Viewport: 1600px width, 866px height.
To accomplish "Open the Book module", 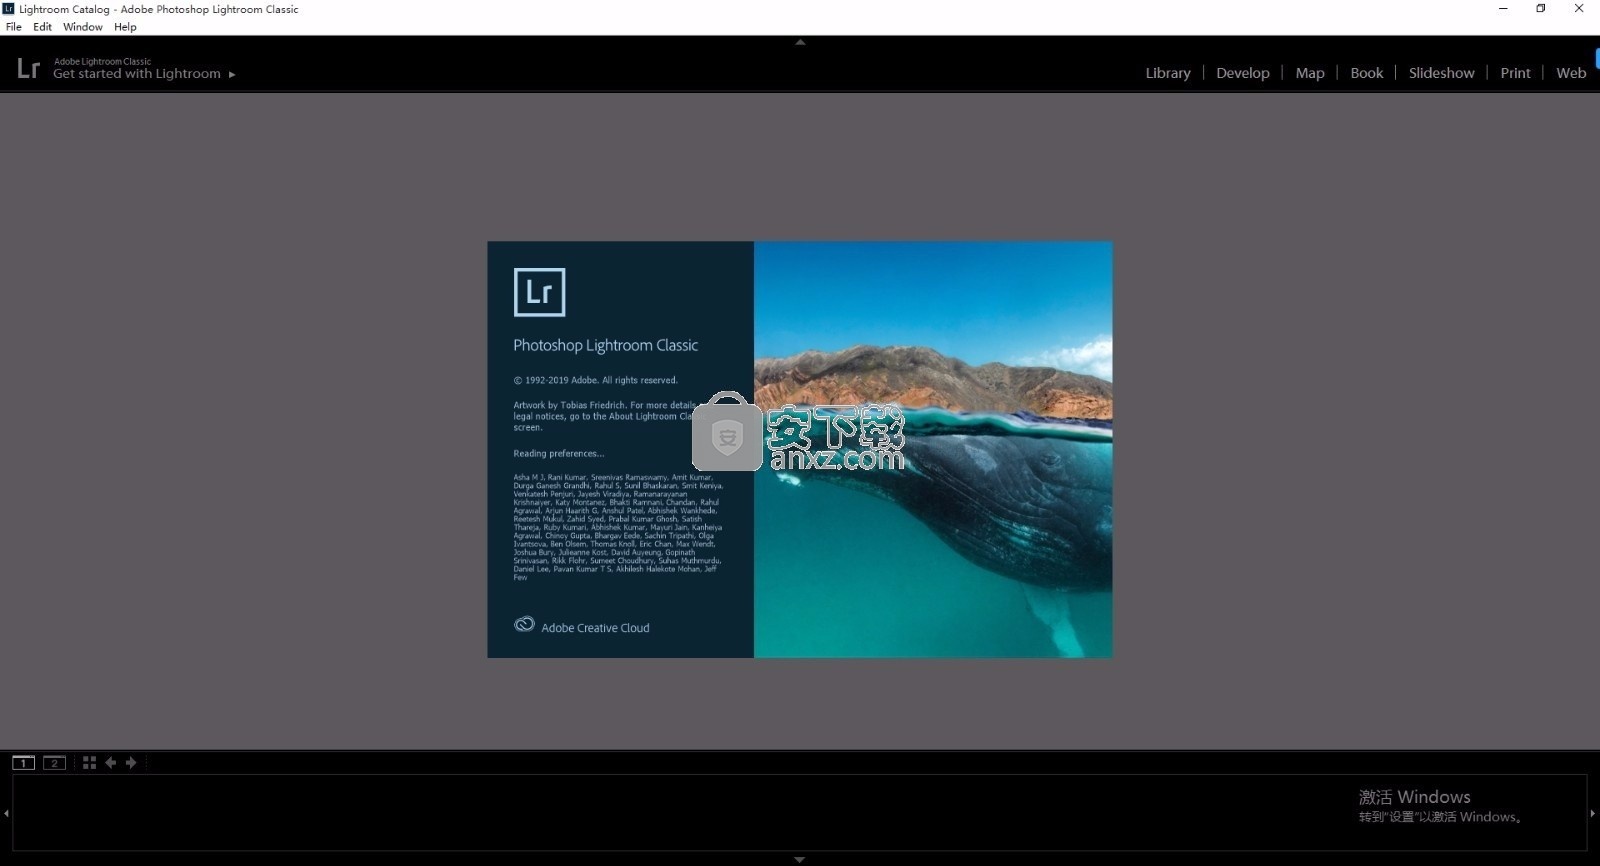I will [1367, 73].
